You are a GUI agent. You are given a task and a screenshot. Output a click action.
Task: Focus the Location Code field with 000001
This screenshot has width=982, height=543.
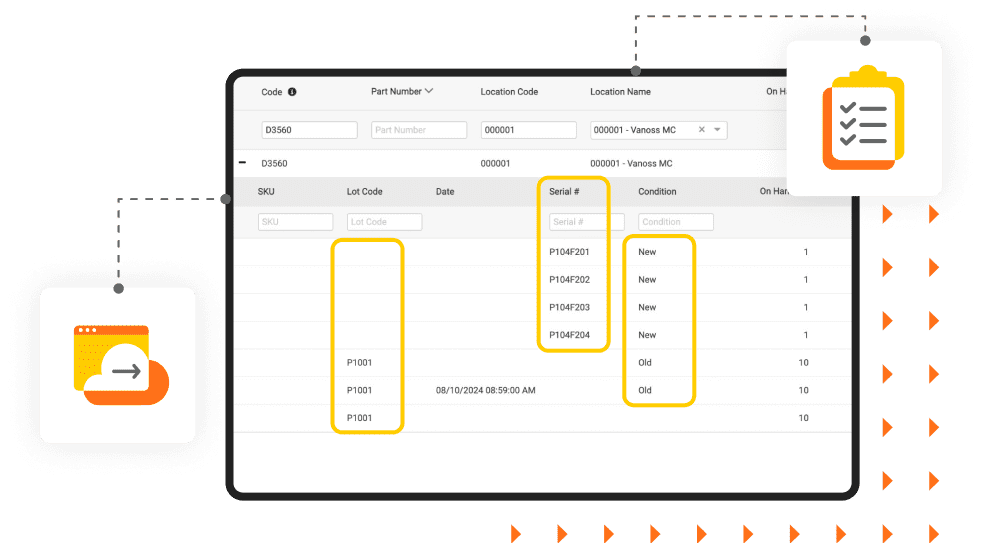(x=528, y=130)
